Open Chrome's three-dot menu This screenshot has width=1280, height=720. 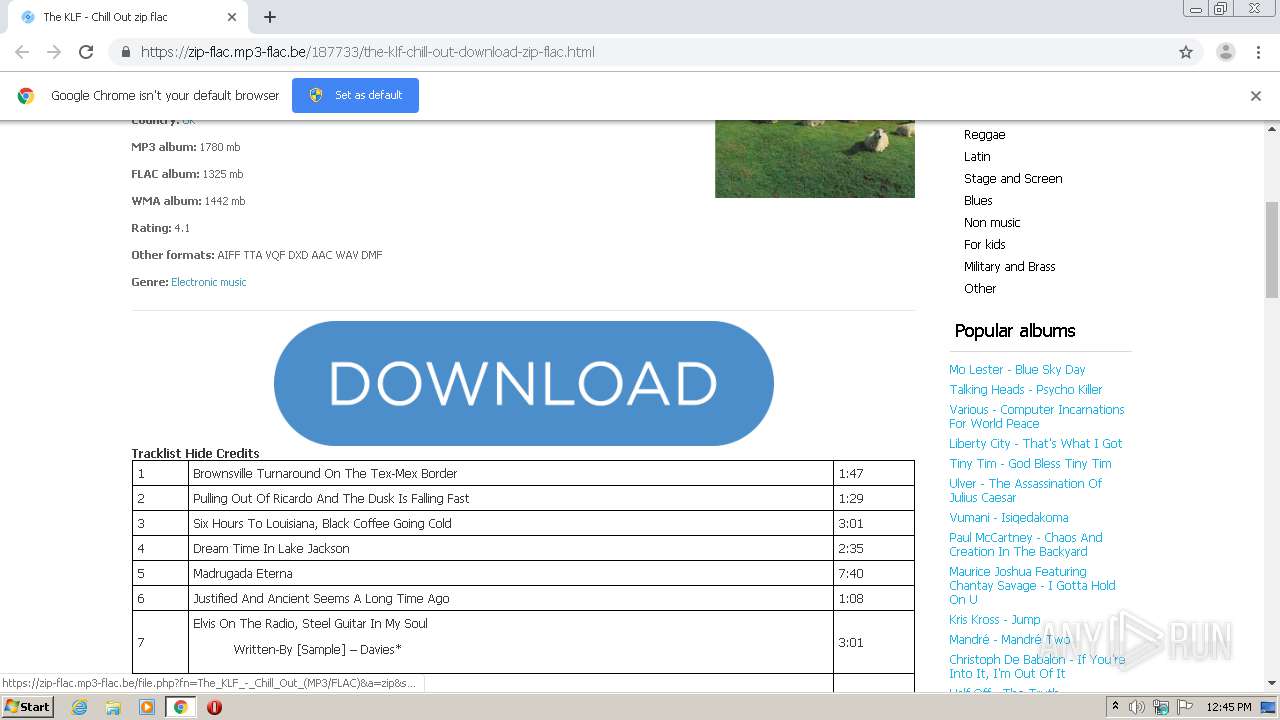(1258, 52)
